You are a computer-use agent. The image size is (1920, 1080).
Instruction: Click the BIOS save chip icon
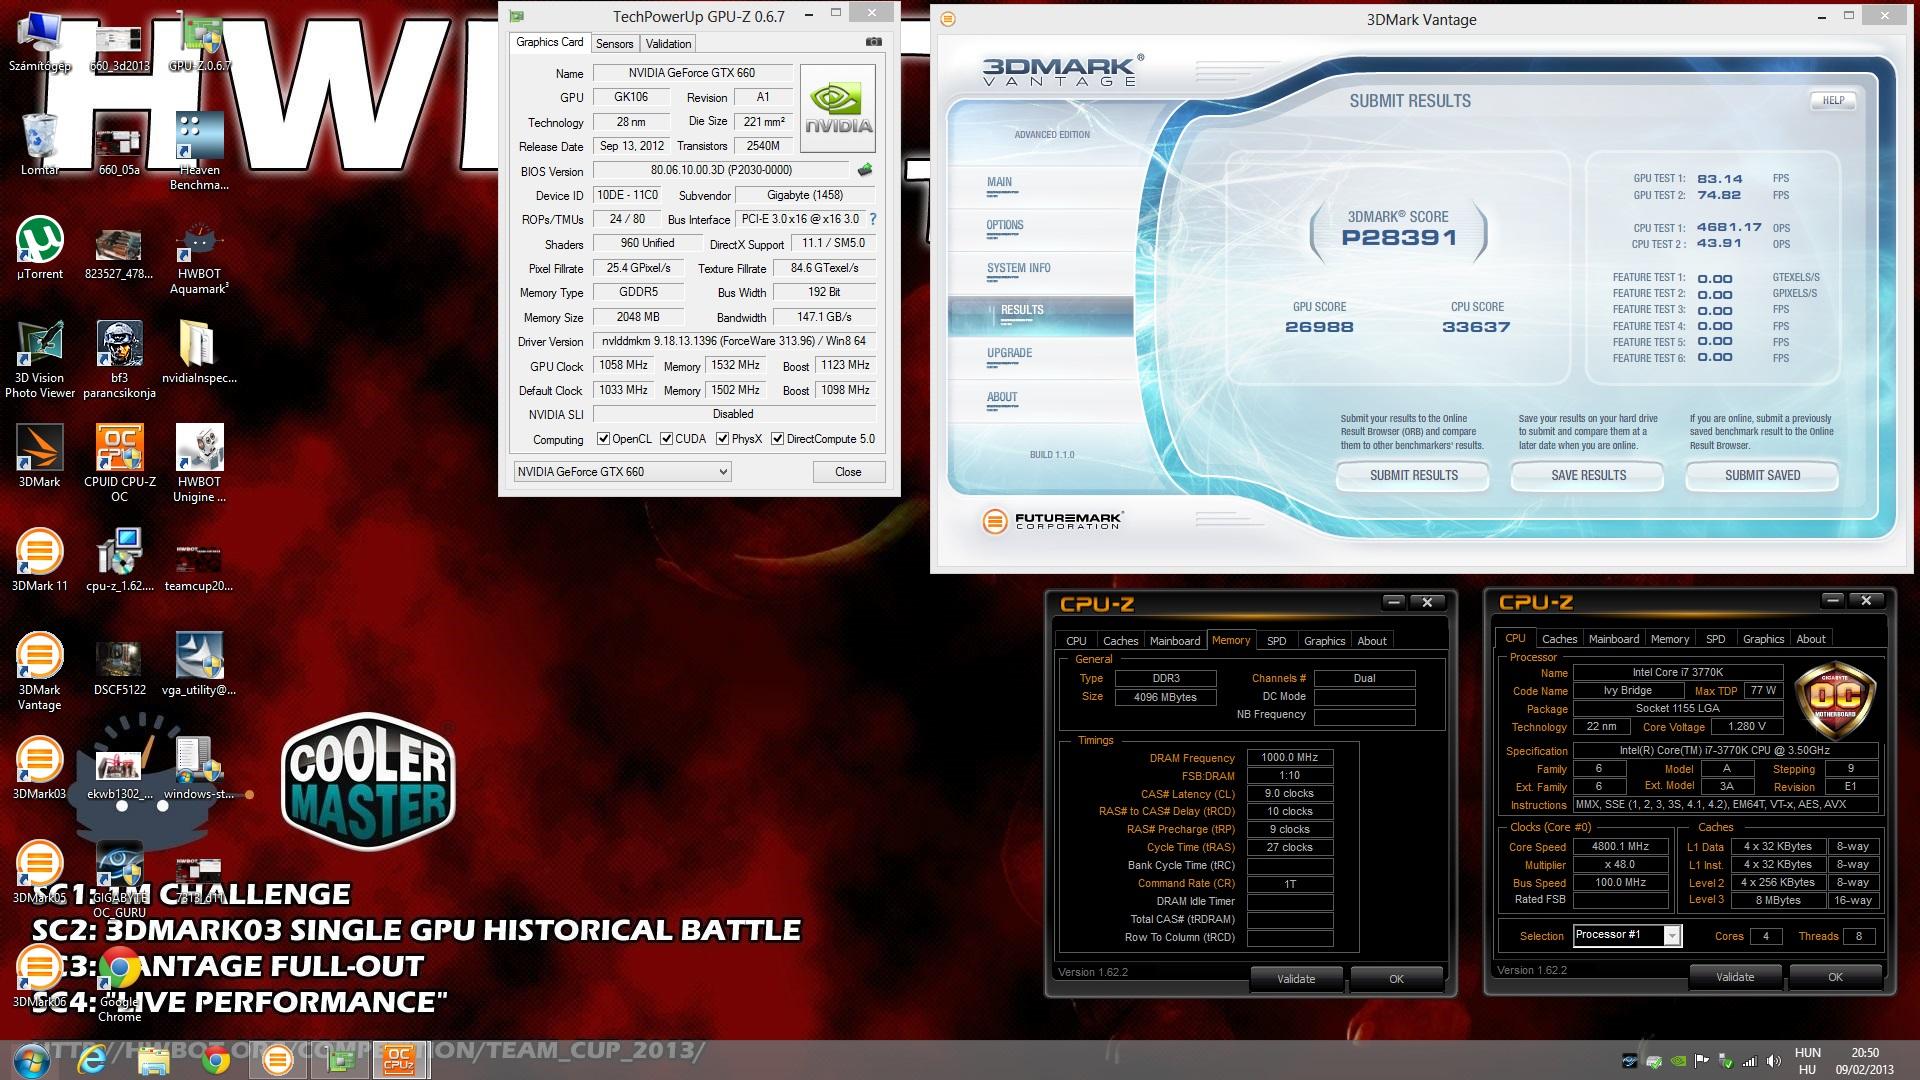coord(865,170)
